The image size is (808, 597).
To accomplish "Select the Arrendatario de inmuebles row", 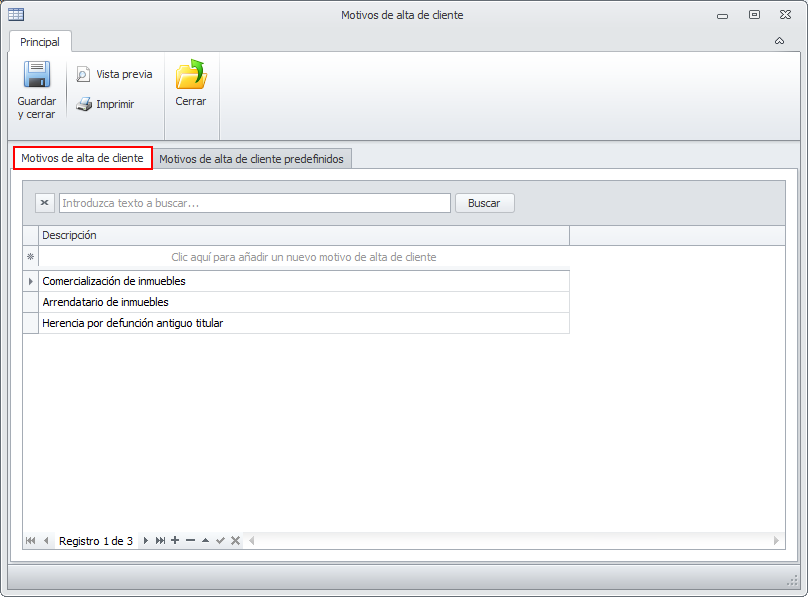I will (304, 302).
